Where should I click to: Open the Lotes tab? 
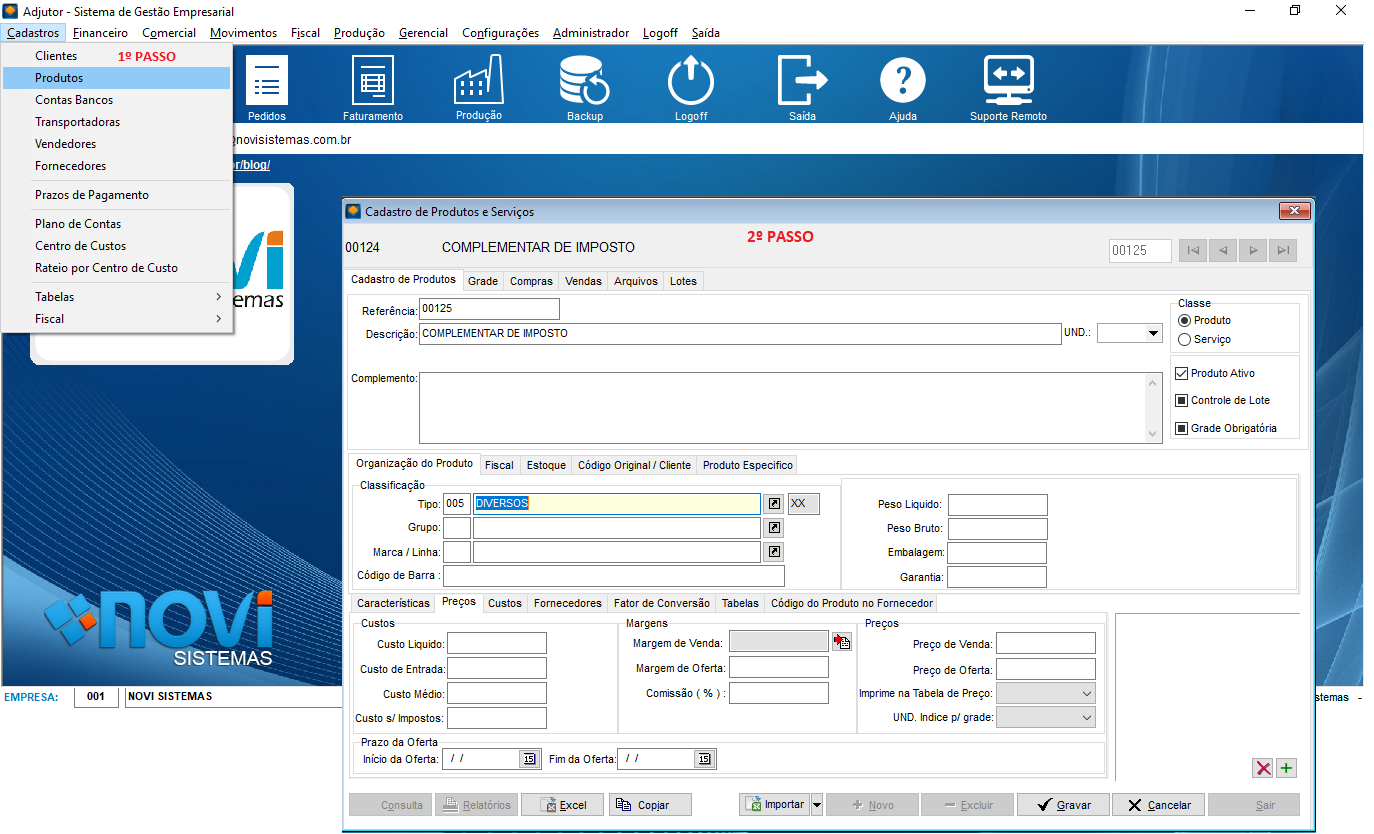point(684,281)
